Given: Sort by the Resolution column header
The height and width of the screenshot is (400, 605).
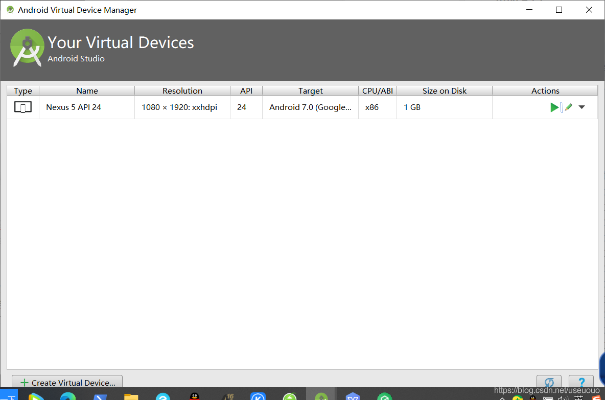Looking at the screenshot, I should click(x=182, y=91).
